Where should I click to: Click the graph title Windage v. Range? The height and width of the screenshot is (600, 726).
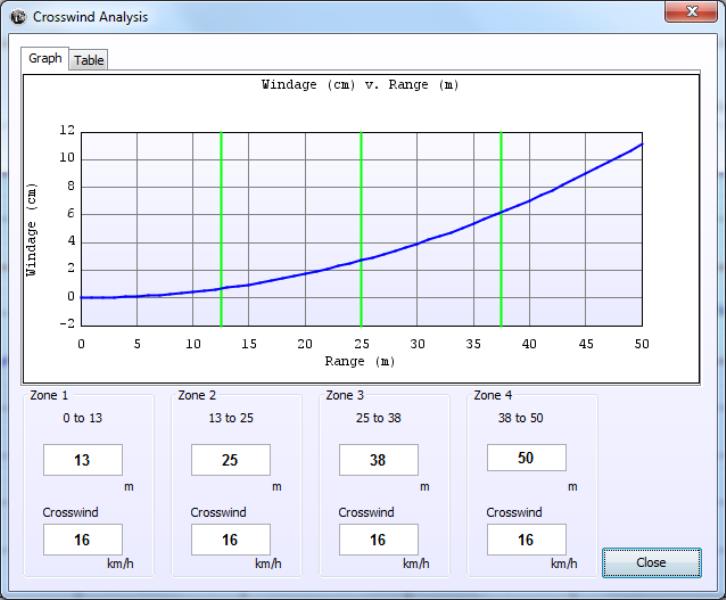(360, 85)
